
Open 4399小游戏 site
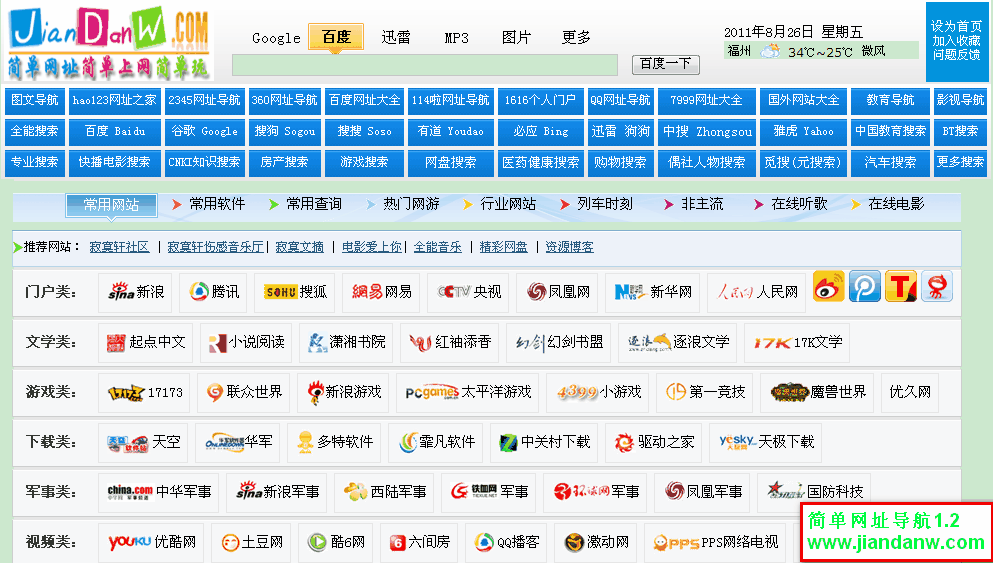597,393
